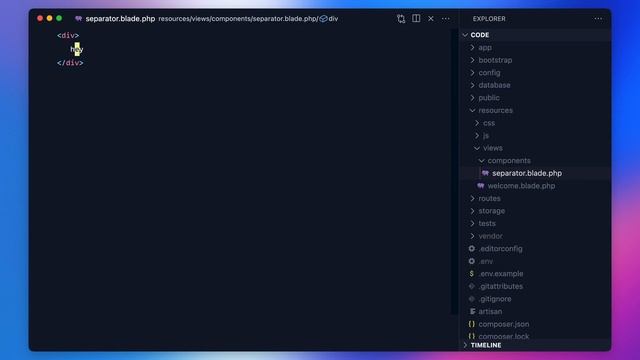This screenshot has width=640, height=360.
Task: Select the separator.blade.php tab title
Action: 120,19
